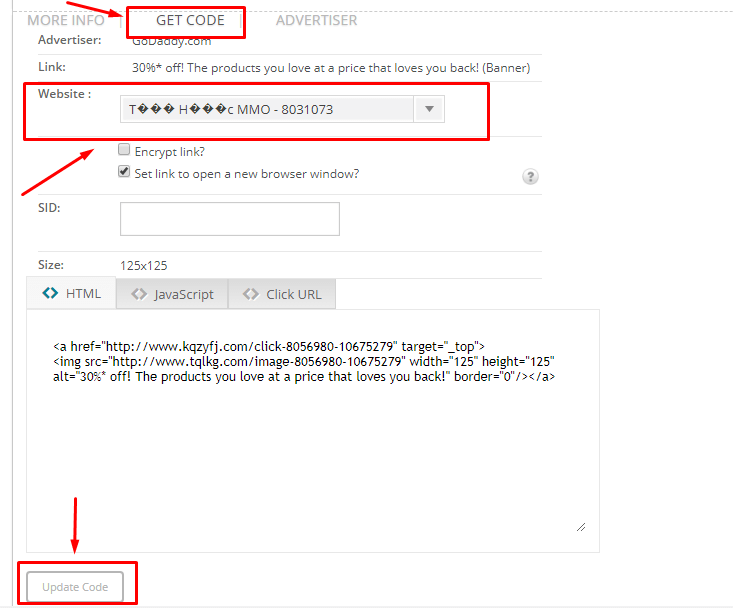Screen dimensions: 733x608
Task: Click the textarea resize grip icon
Action: click(x=580, y=526)
